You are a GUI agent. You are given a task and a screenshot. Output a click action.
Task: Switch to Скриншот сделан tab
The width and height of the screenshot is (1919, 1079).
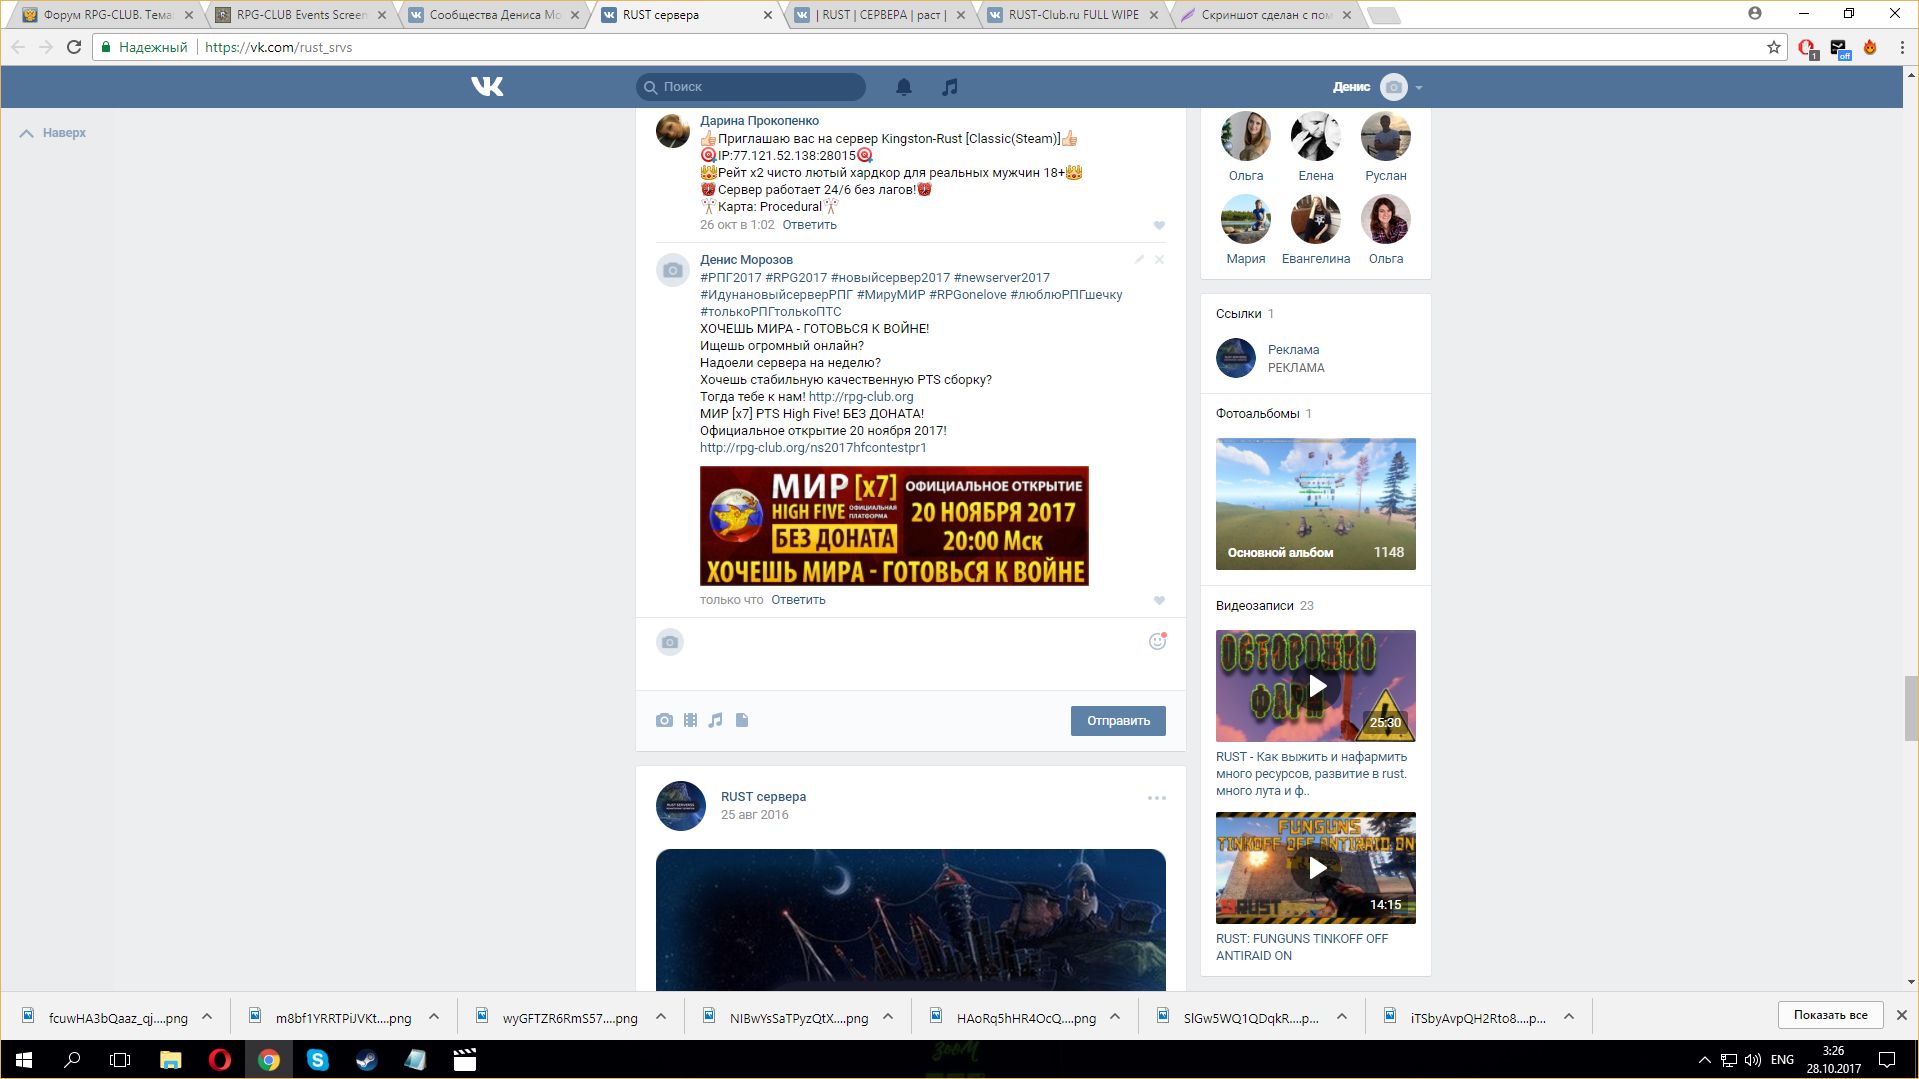(x=1265, y=15)
